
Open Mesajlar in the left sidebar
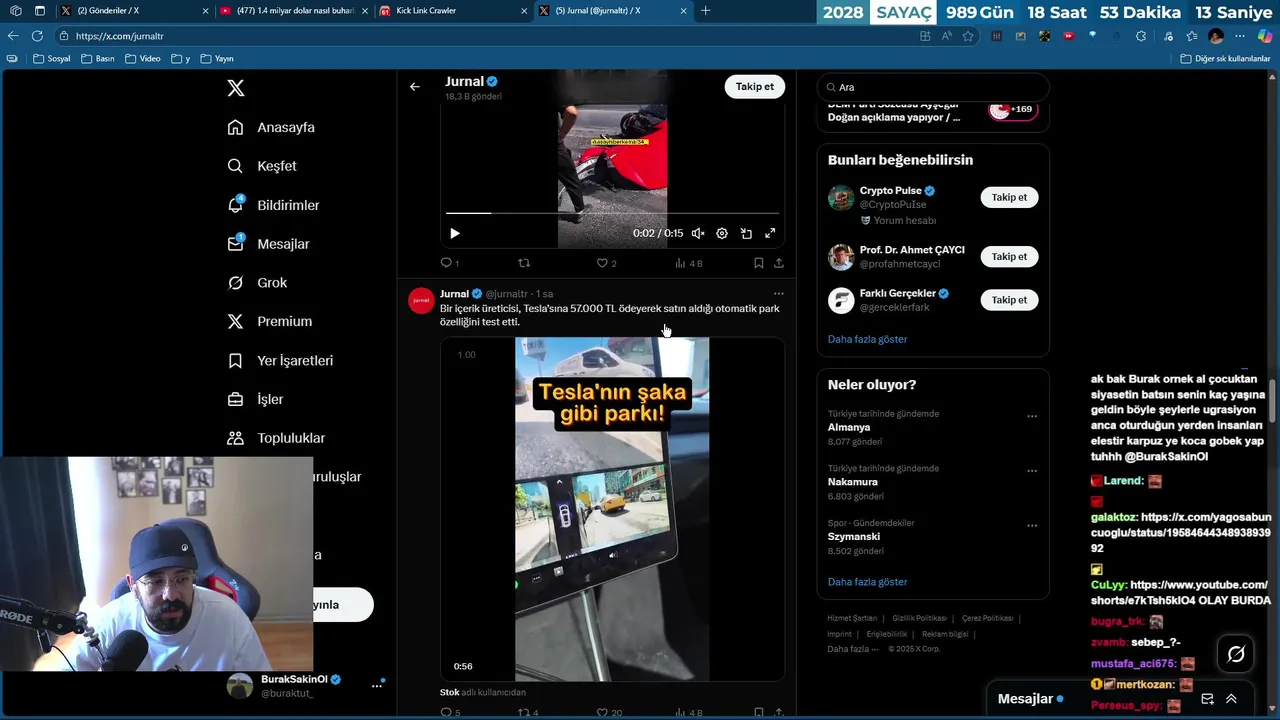(268, 244)
